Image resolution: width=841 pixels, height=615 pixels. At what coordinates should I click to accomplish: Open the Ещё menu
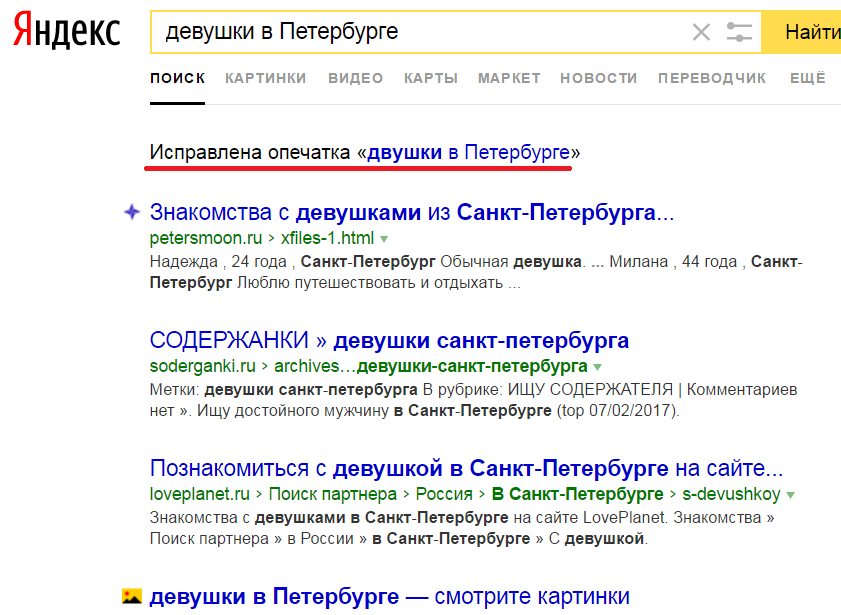tap(807, 78)
